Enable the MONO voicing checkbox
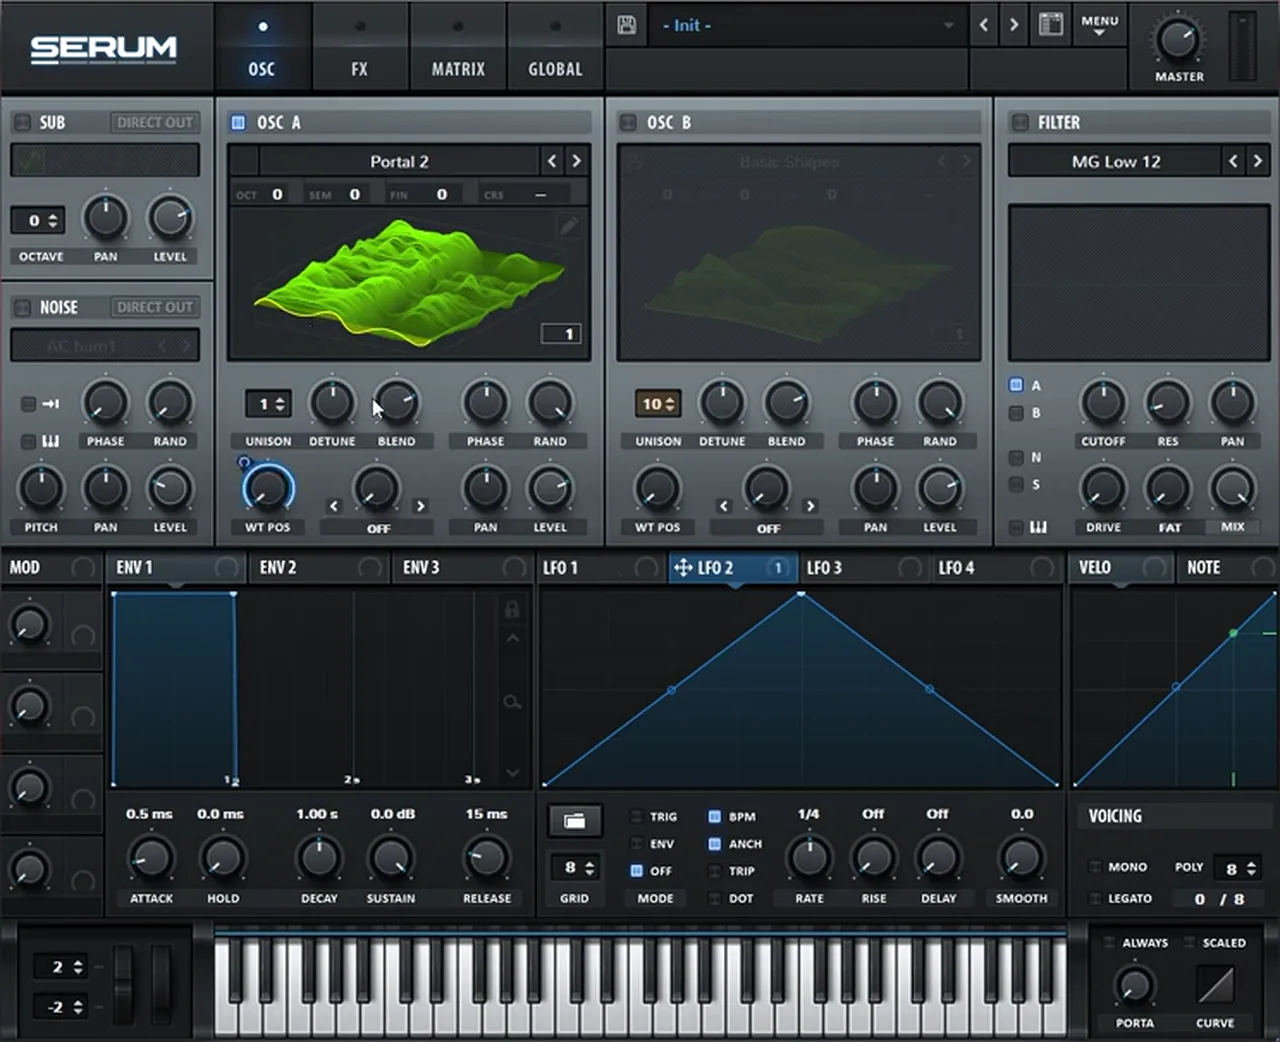The height and width of the screenshot is (1042, 1280). 1095,867
